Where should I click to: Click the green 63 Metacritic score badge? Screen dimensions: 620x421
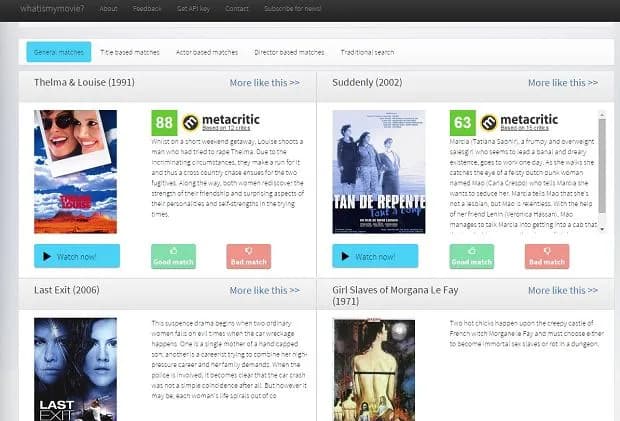(462, 123)
